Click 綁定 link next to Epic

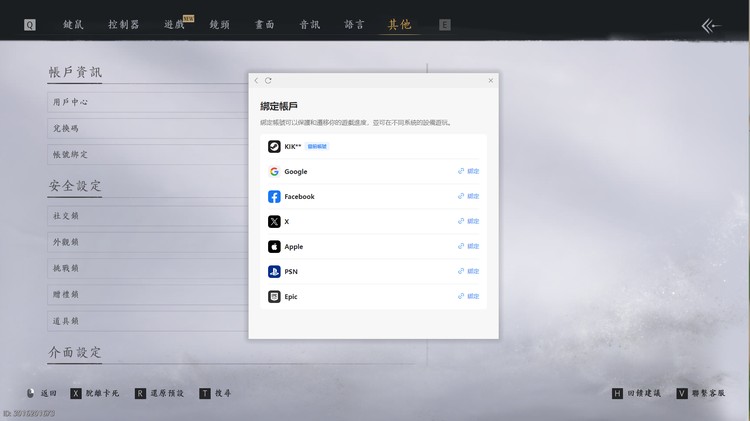[468, 296]
